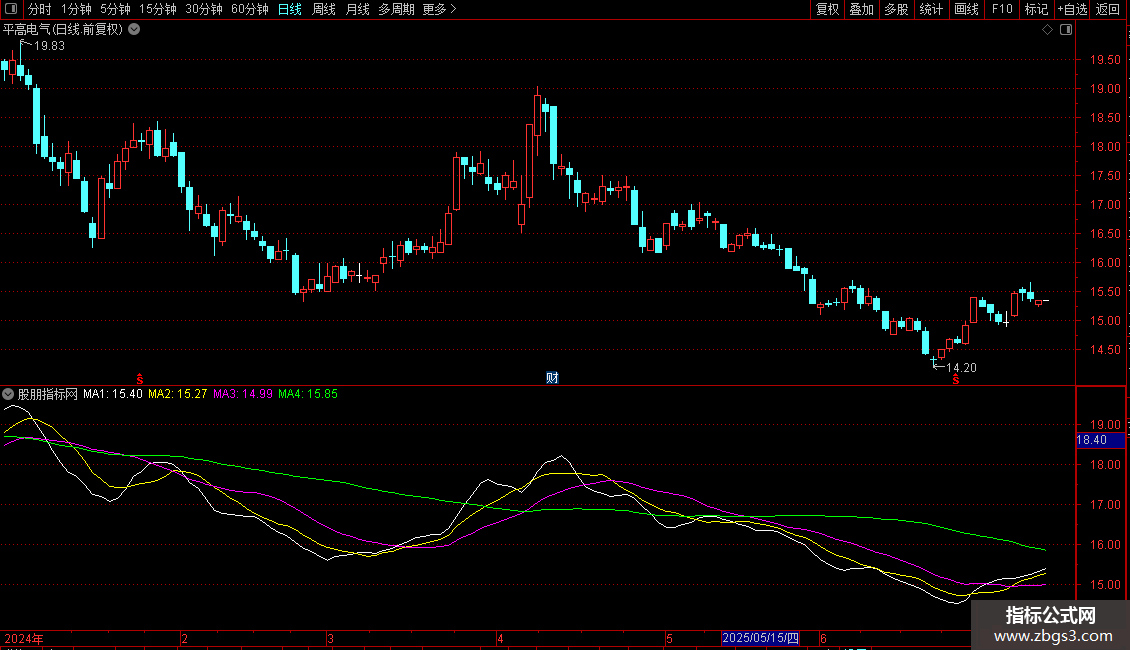This screenshot has height=650, width=1130.
Task: Click the MA4: 15.85 label
Action: 308,394
